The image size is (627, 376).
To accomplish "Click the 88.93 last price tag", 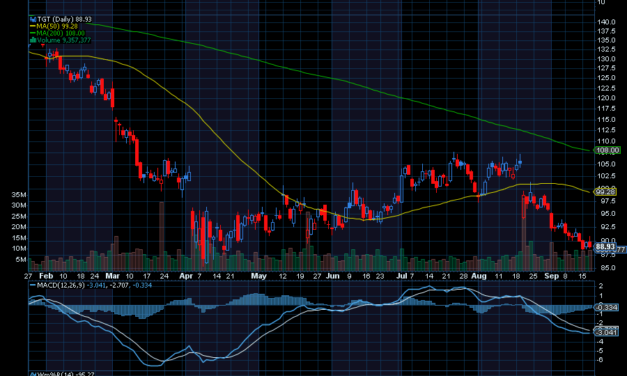I will tap(605, 246).
